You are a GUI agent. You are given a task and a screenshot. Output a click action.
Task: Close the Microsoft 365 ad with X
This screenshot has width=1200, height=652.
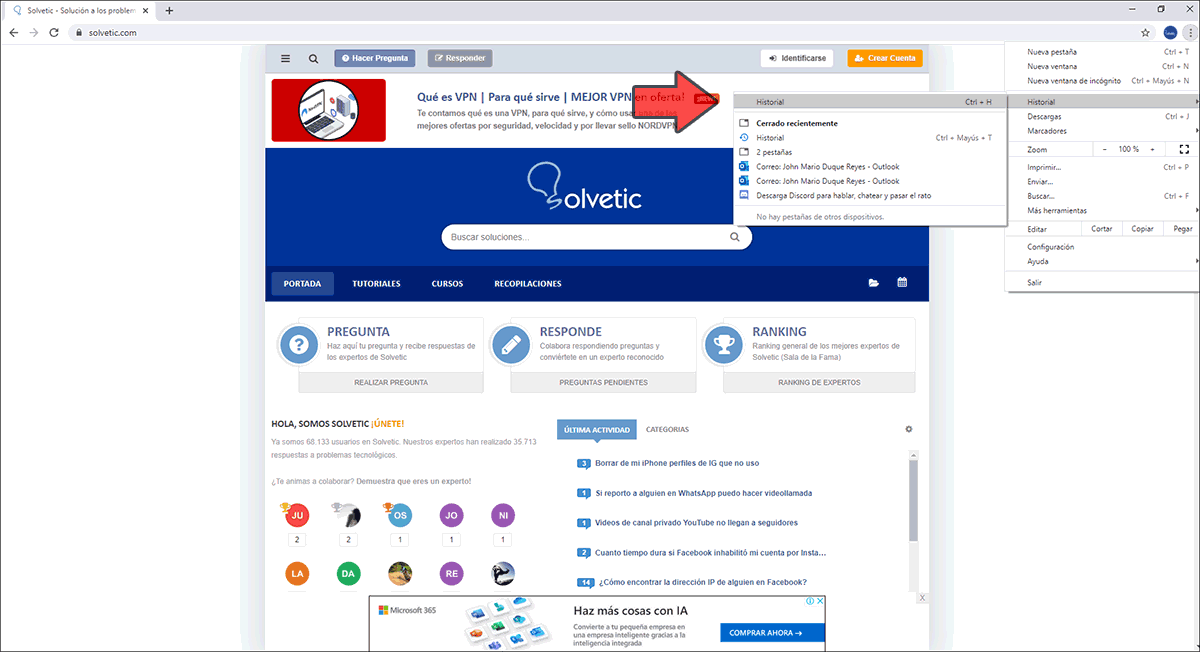820,601
